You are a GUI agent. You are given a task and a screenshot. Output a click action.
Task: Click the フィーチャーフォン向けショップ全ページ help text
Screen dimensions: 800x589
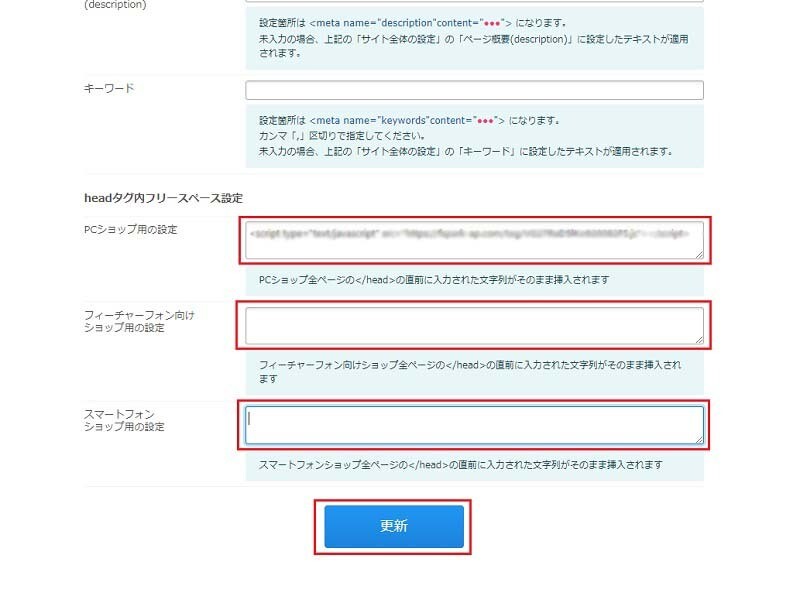470,372
